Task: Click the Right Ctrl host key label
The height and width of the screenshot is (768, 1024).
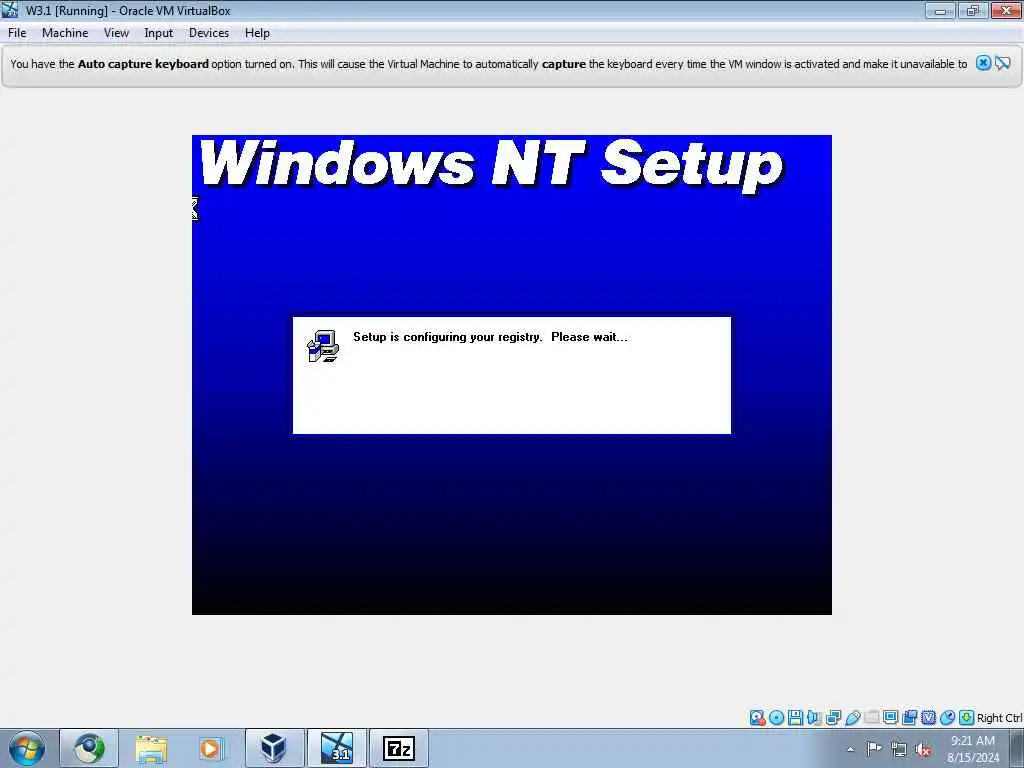Action: [1000, 718]
